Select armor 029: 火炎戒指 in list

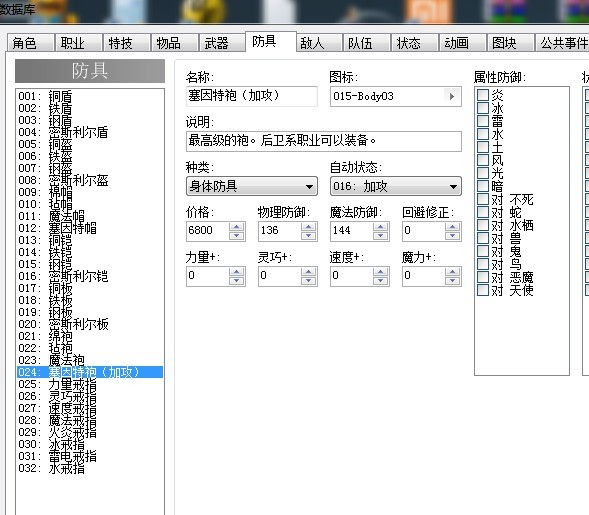pyautogui.click(x=90, y=432)
